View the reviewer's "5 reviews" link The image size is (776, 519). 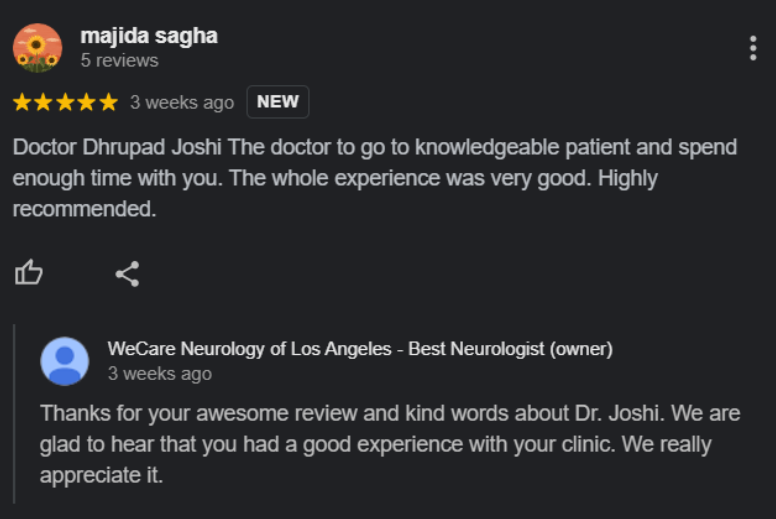119,61
